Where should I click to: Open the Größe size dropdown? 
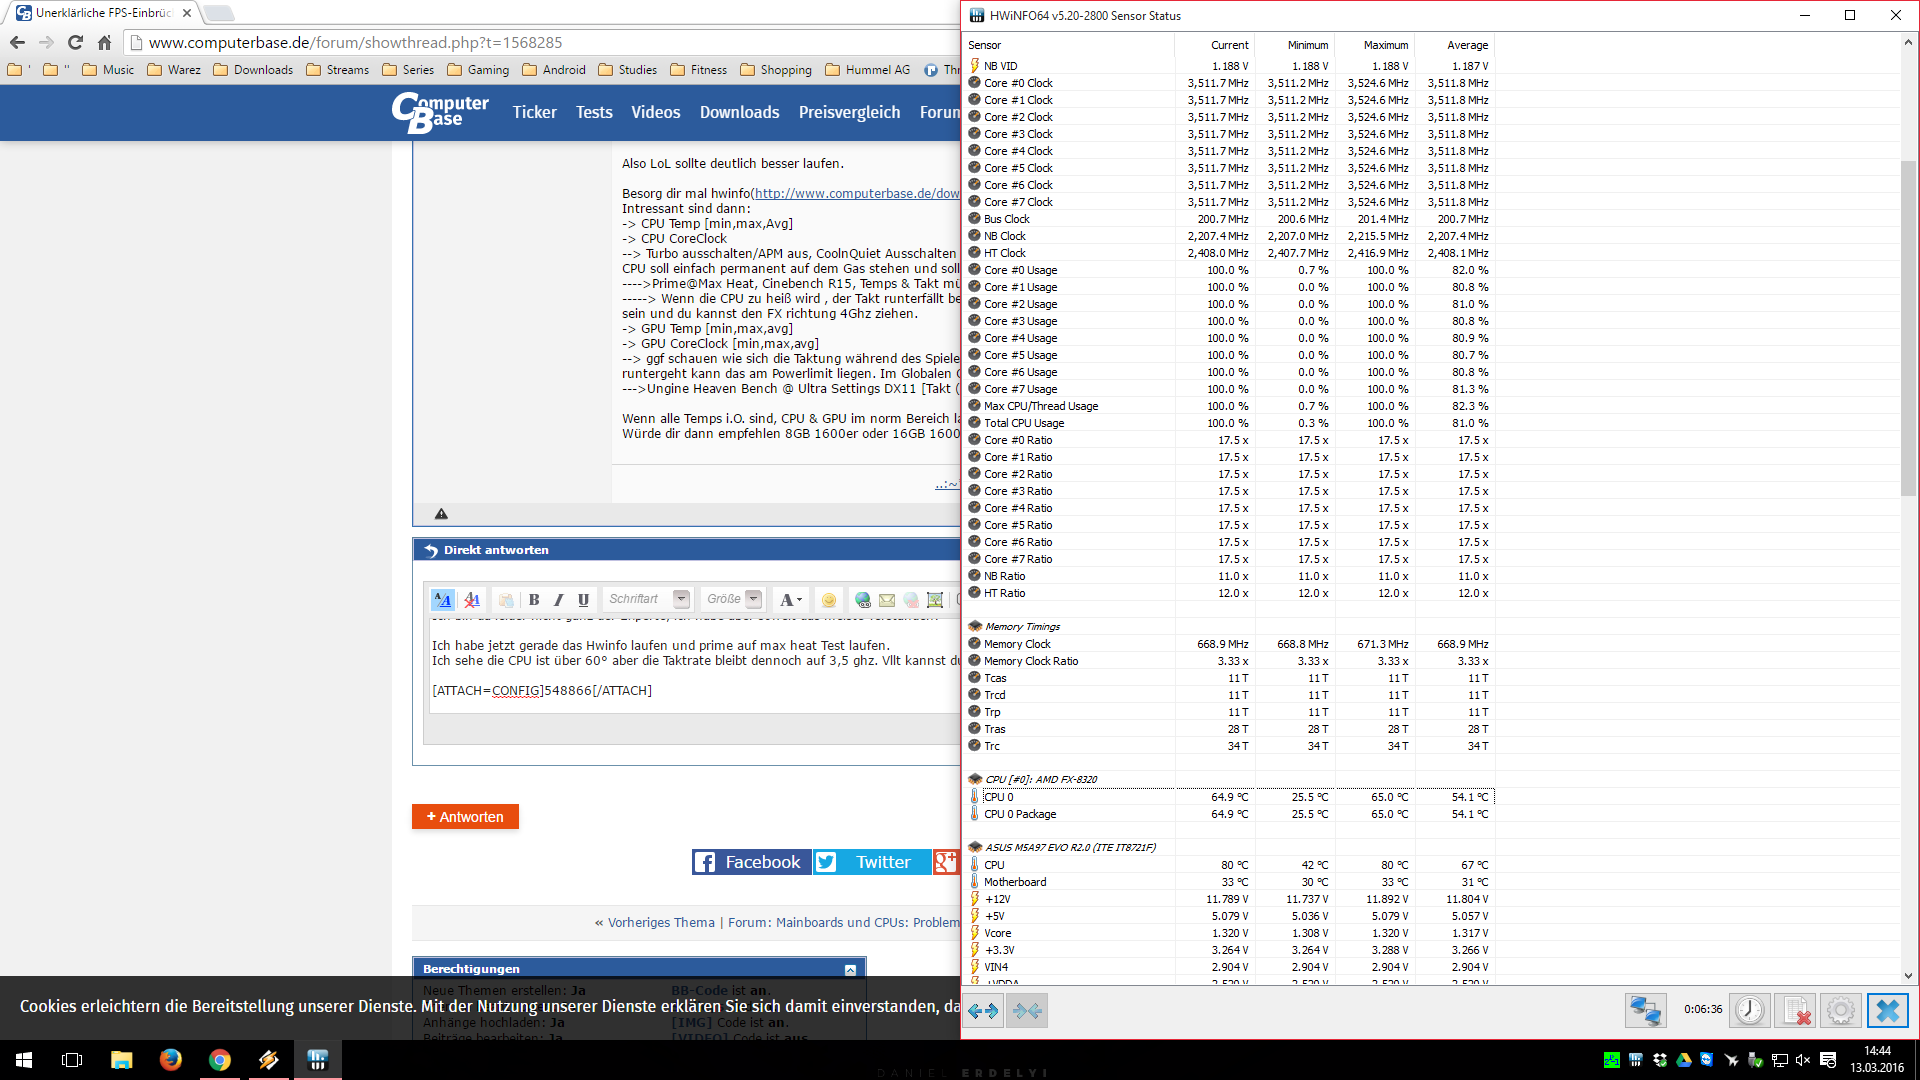pyautogui.click(x=753, y=599)
